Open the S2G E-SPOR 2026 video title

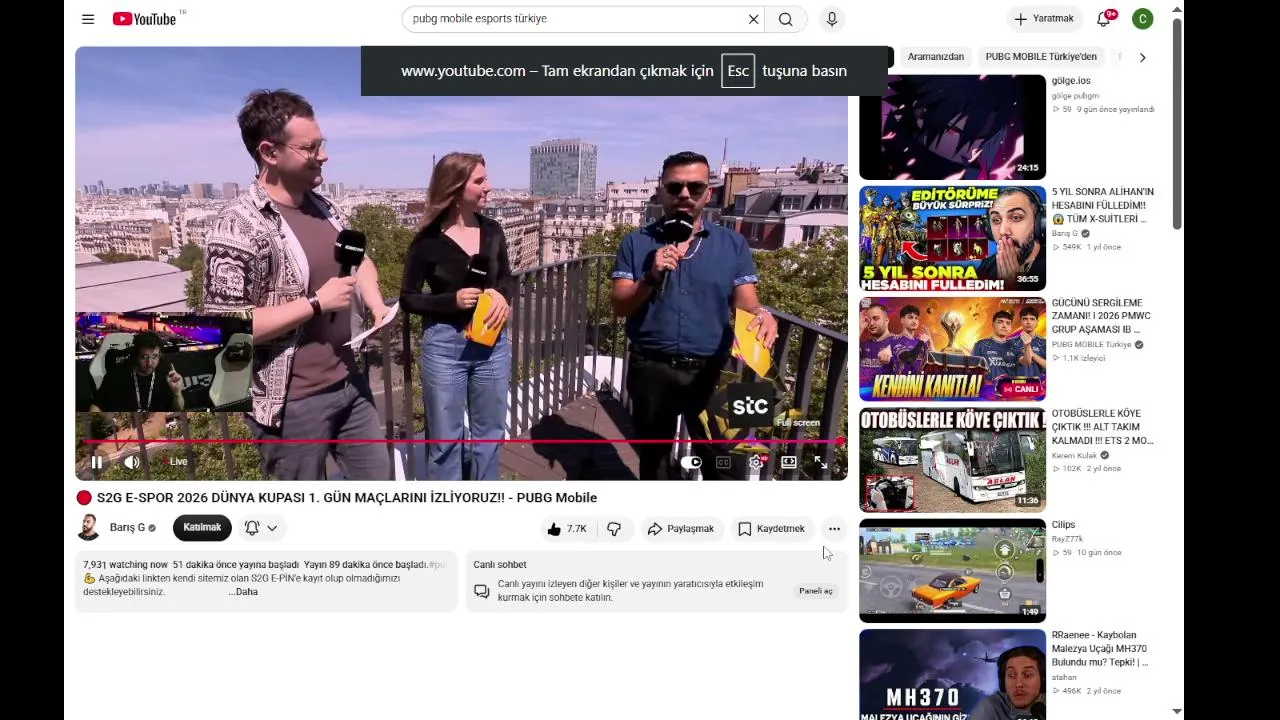point(346,498)
